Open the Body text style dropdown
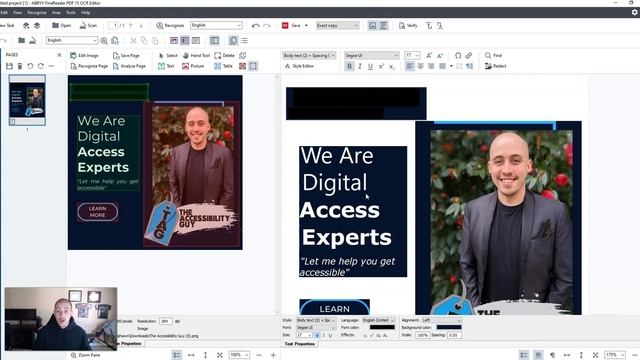Screen dimensions: 640x360 tap(309, 55)
